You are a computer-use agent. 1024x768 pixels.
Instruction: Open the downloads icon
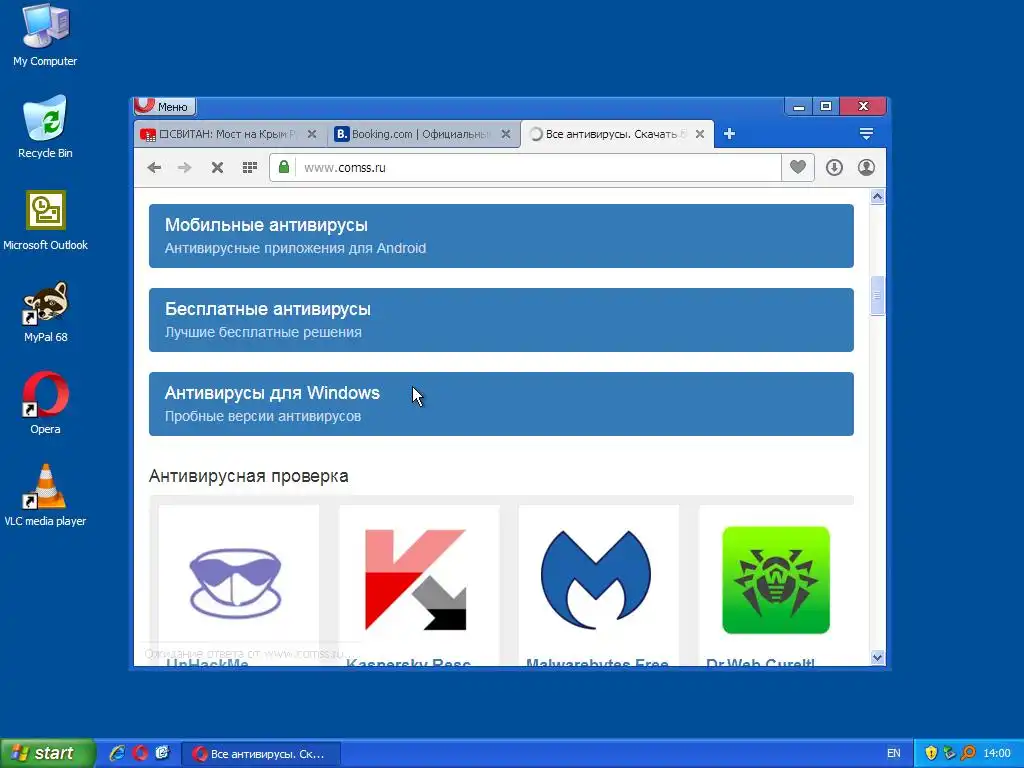tap(834, 168)
